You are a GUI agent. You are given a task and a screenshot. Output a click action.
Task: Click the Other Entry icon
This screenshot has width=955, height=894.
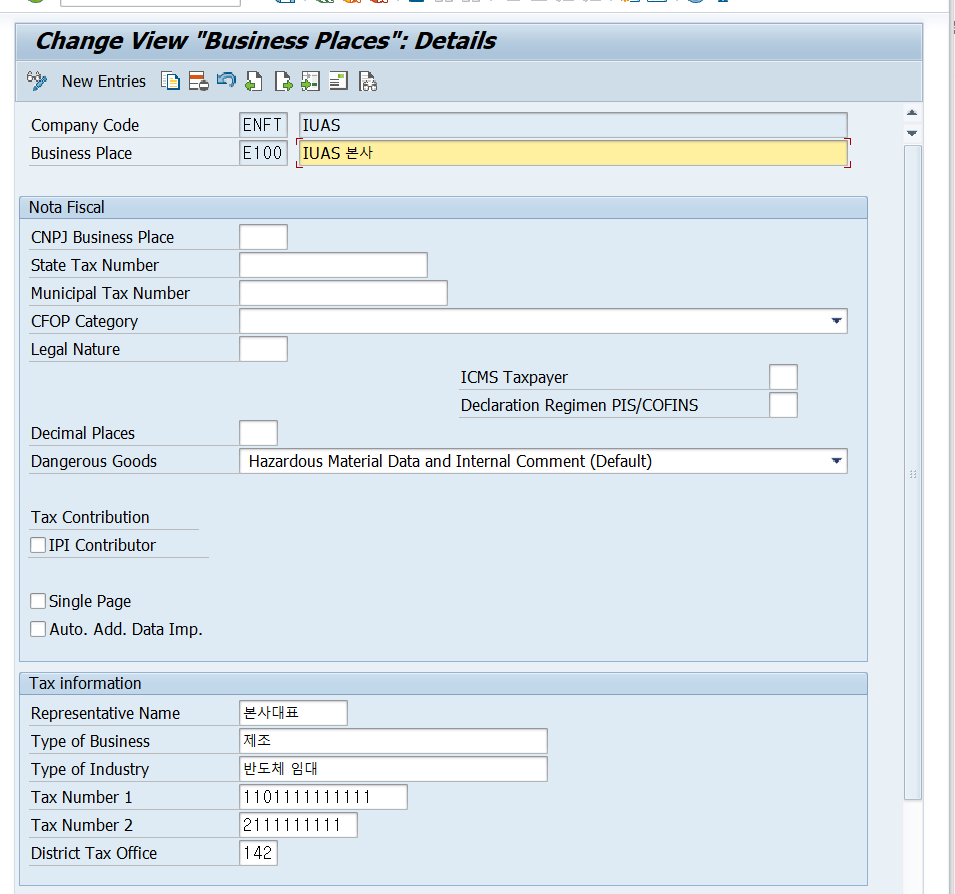click(x=310, y=81)
